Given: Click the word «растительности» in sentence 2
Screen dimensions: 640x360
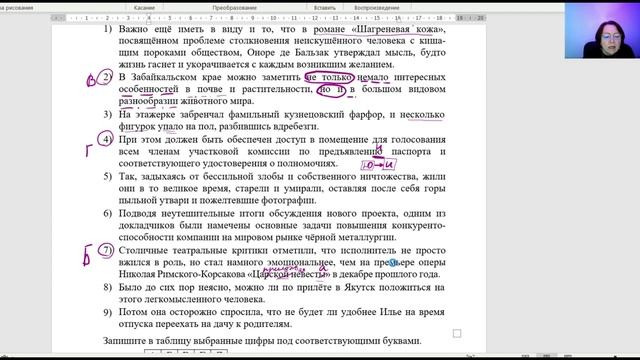Looking at the screenshot, I should 277,89.
